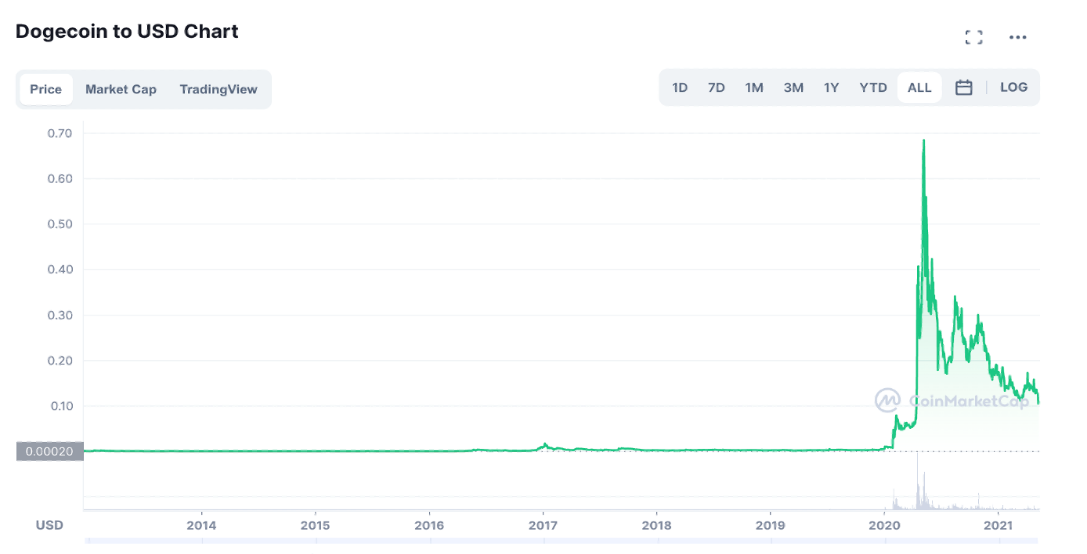
Task: Select the 1D time range
Action: (x=679, y=87)
